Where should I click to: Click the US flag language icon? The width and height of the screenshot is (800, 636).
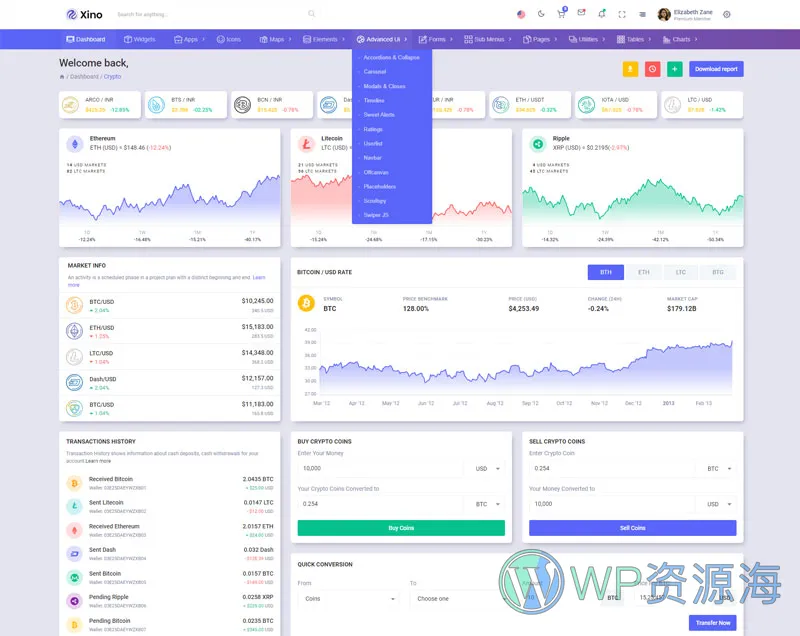[521, 14]
